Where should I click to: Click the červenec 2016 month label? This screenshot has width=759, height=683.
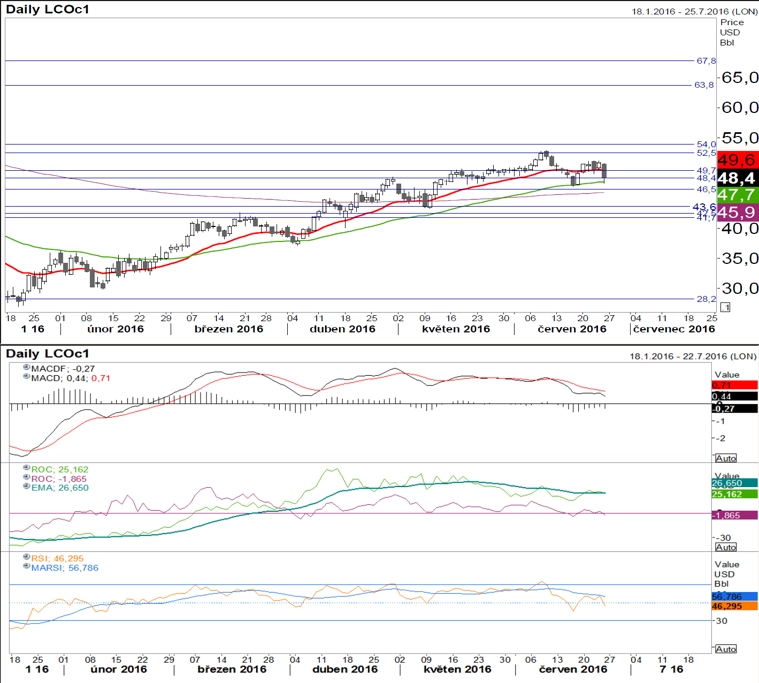tap(674, 329)
